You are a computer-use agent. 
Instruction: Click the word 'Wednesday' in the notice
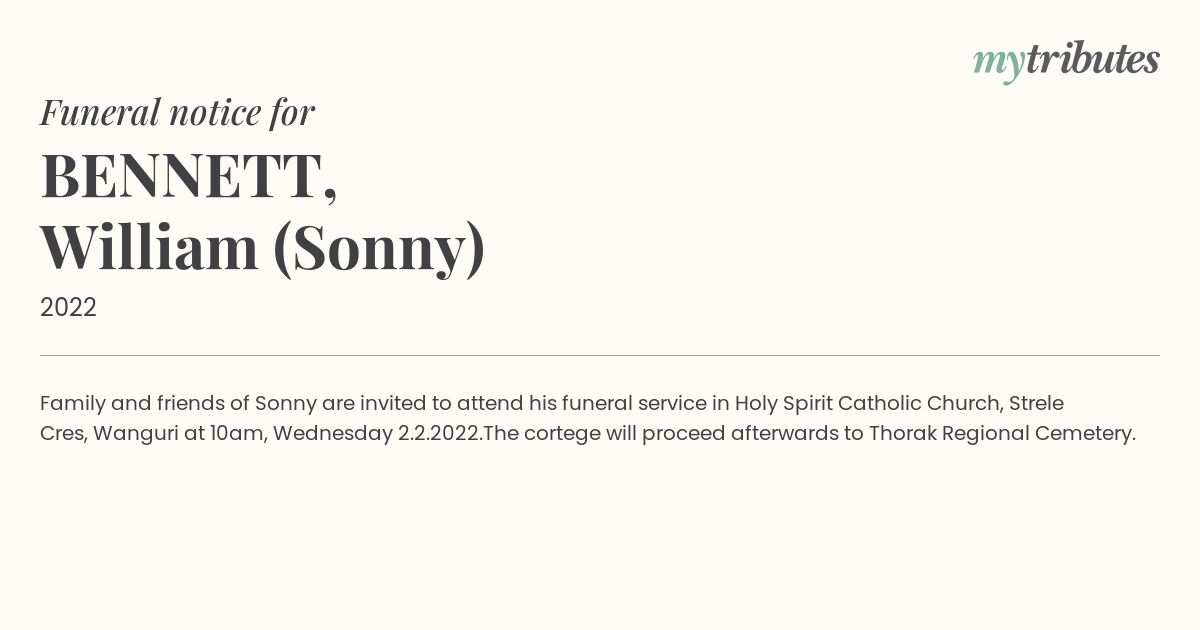click(332, 434)
